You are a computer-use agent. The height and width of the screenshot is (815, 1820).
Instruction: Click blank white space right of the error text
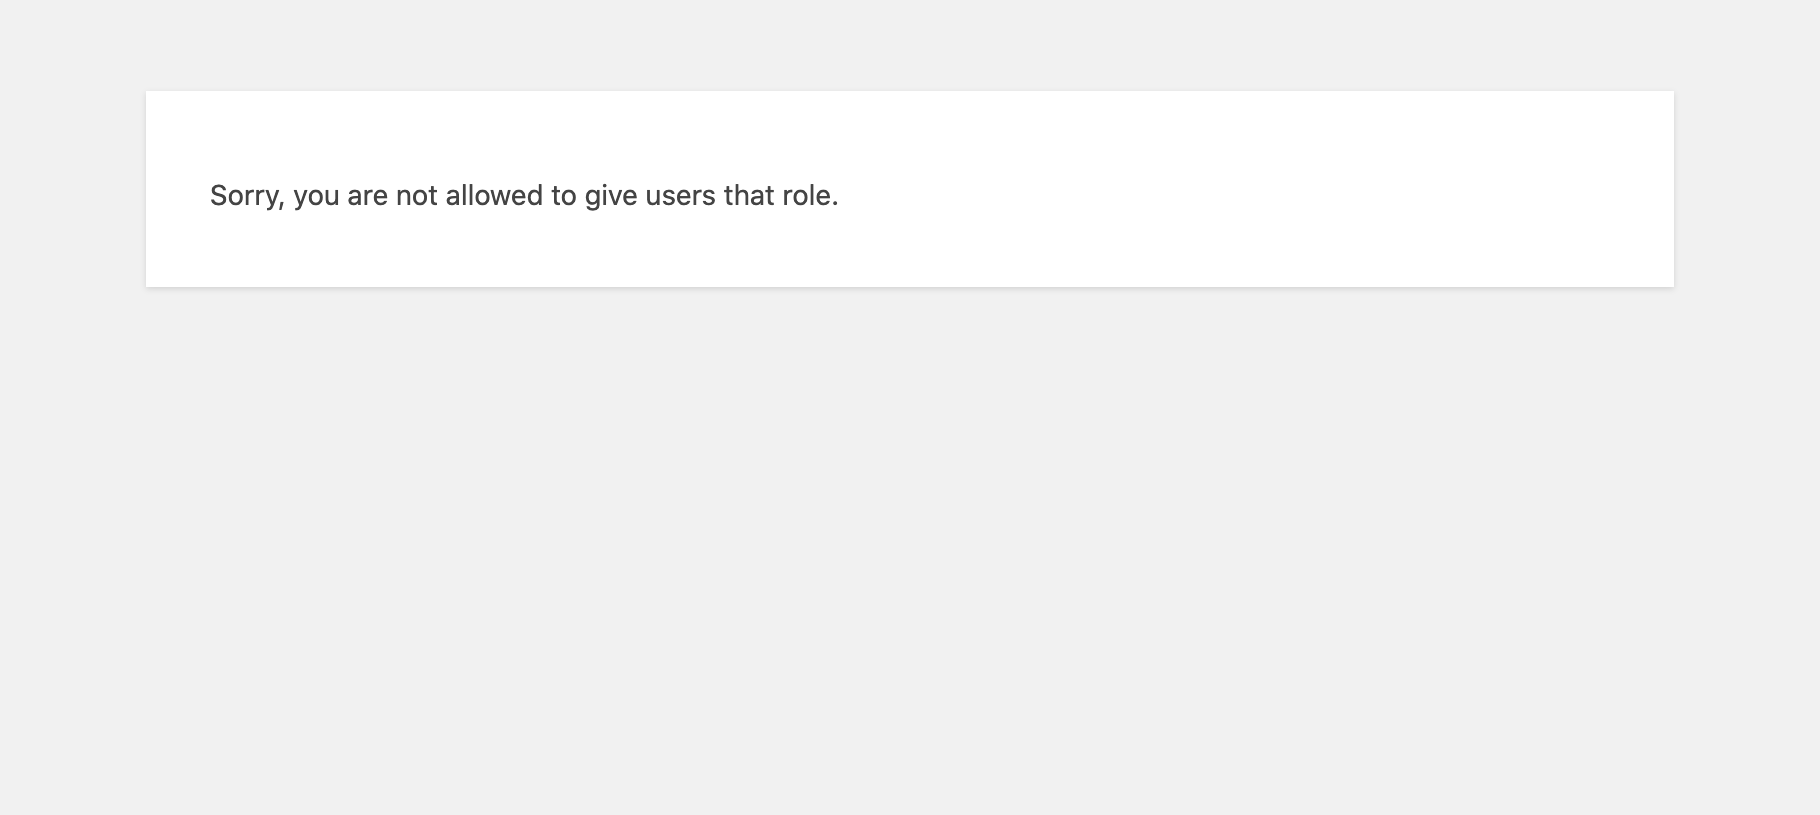pyautogui.click(x=1250, y=195)
